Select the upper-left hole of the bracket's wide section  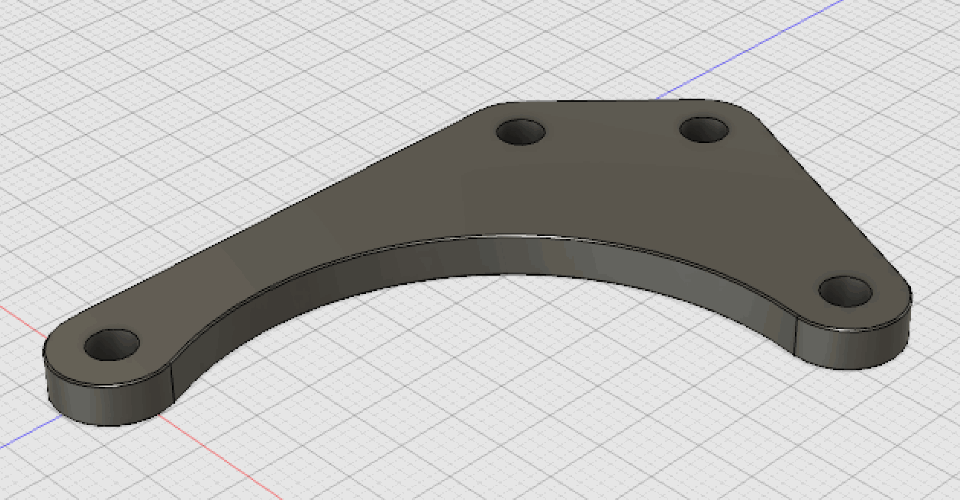pos(521,132)
